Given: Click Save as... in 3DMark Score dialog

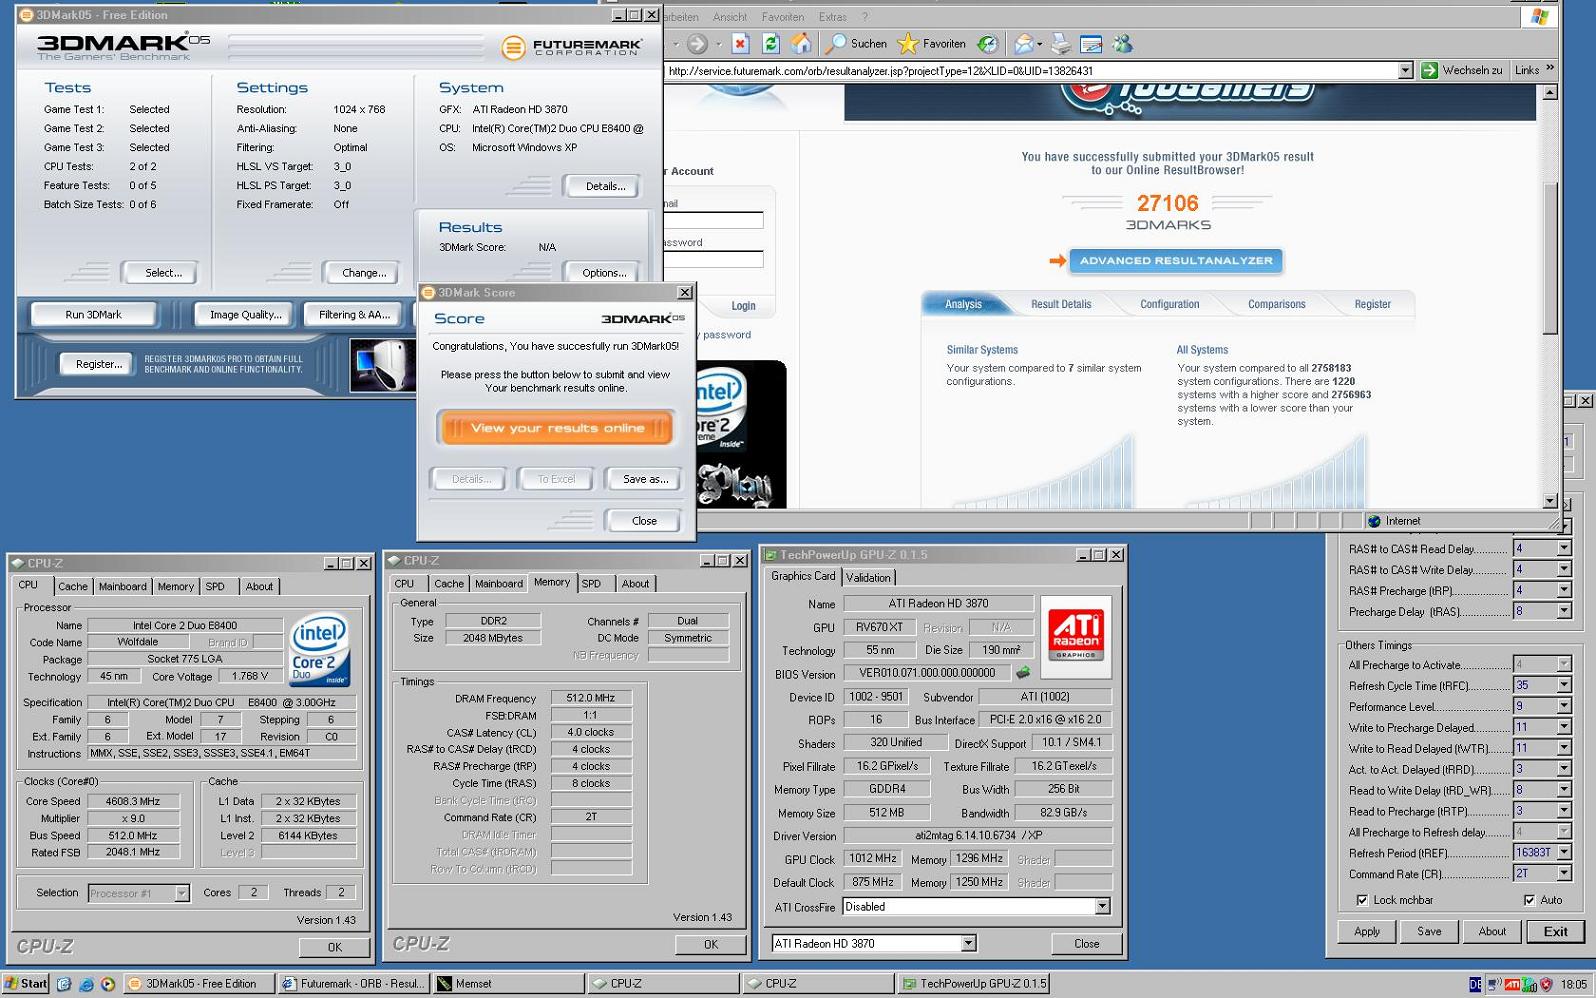Looking at the screenshot, I should point(645,479).
